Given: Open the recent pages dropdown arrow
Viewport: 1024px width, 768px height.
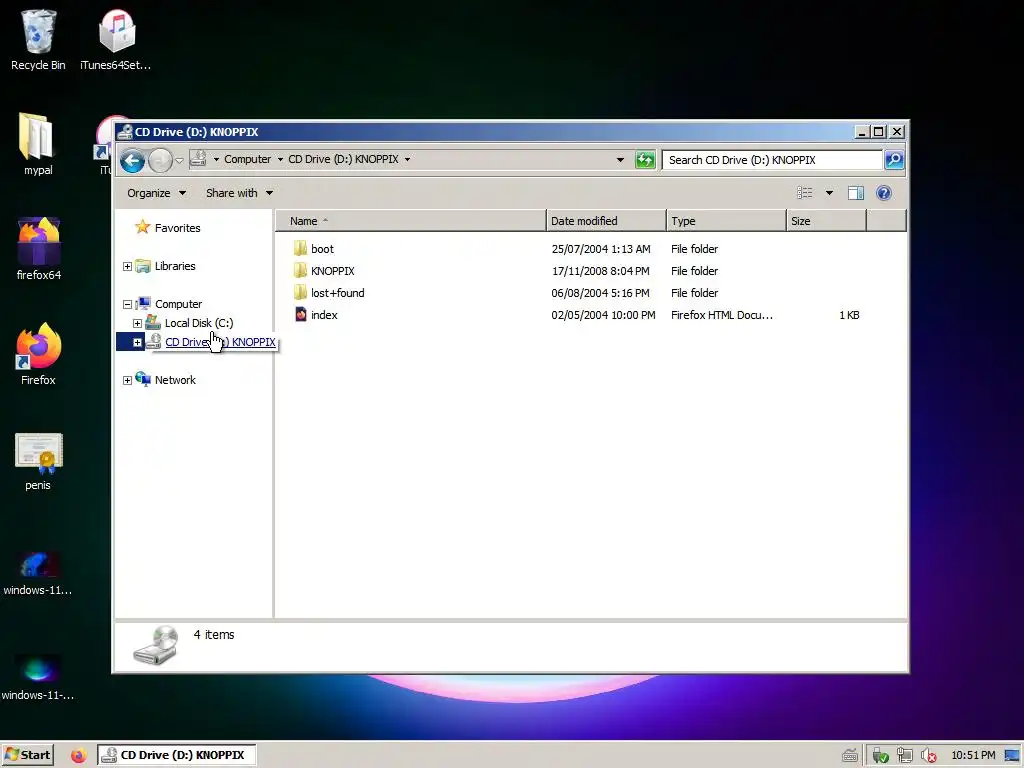Looking at the screenshot, I should pos(179,160).
